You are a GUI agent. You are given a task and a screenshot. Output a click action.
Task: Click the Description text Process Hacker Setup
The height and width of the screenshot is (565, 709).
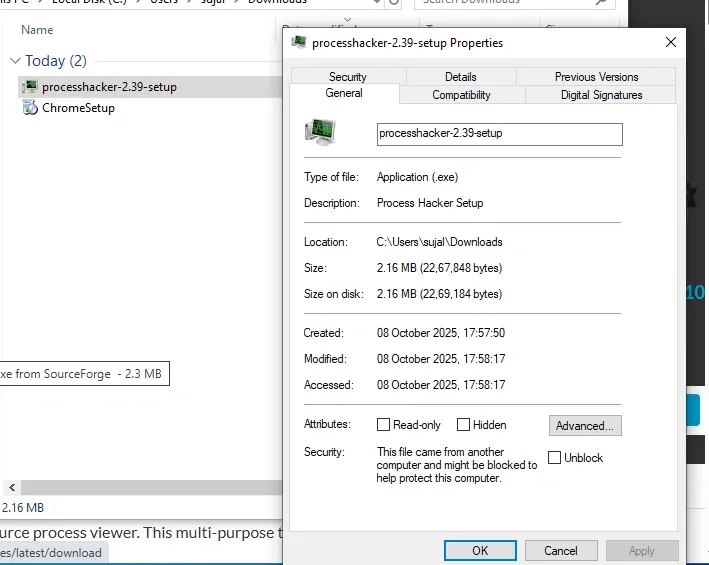430,203
